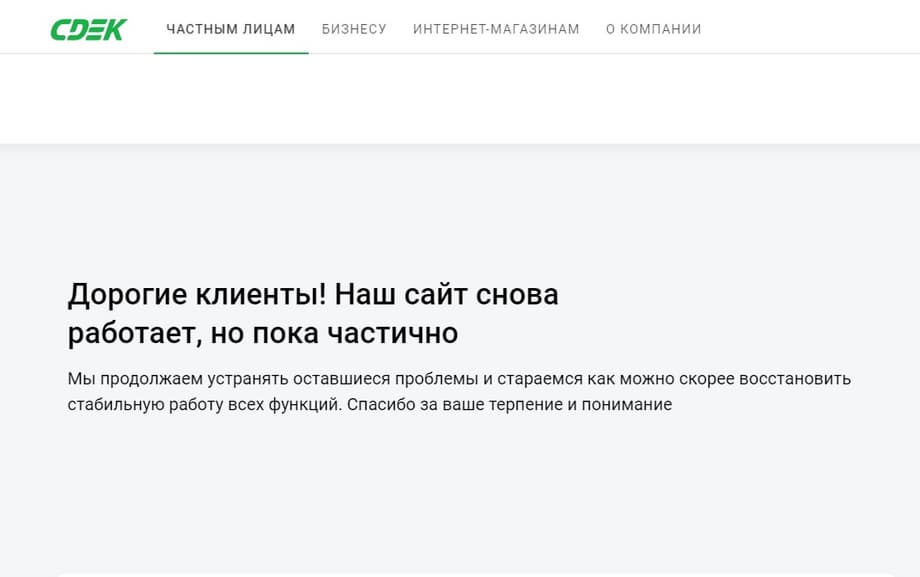This screenshot has width=920, height=577.
Task: Click the CDEK logo
Action: [88, 29]
